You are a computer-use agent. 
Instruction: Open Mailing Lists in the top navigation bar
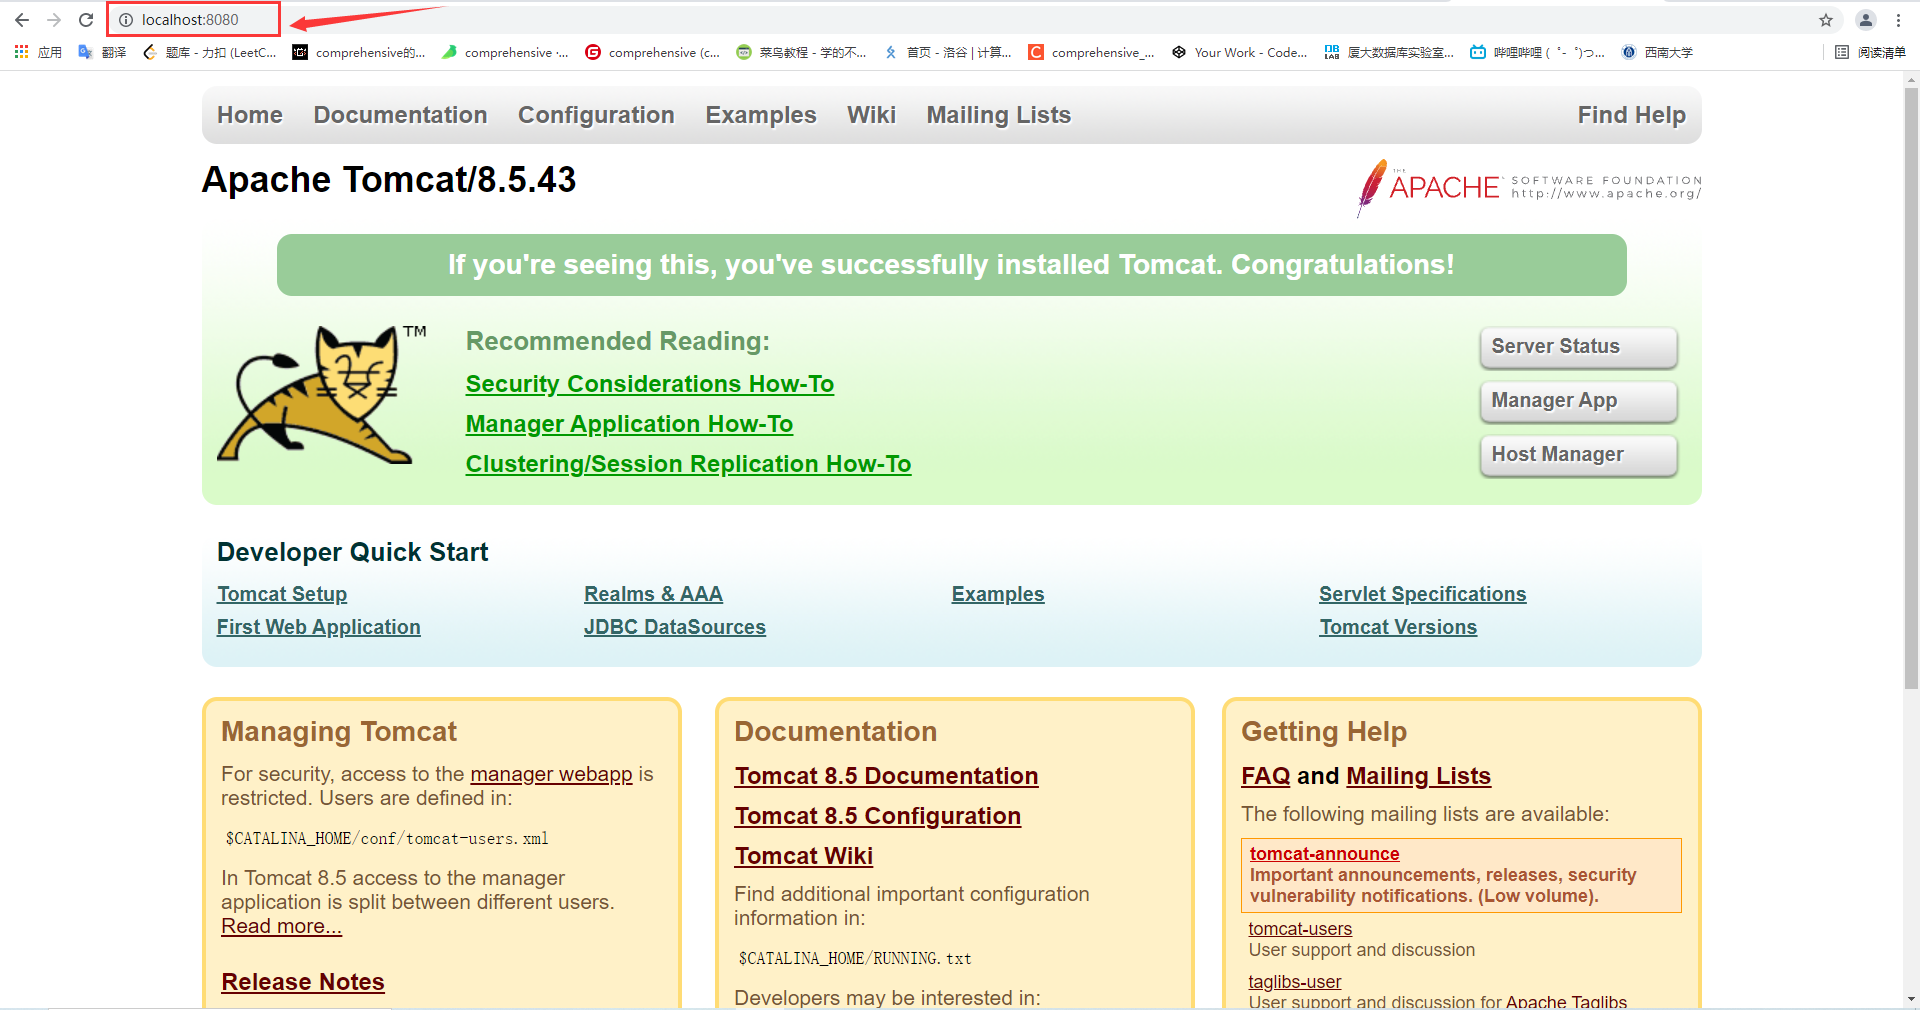(998, 115)
